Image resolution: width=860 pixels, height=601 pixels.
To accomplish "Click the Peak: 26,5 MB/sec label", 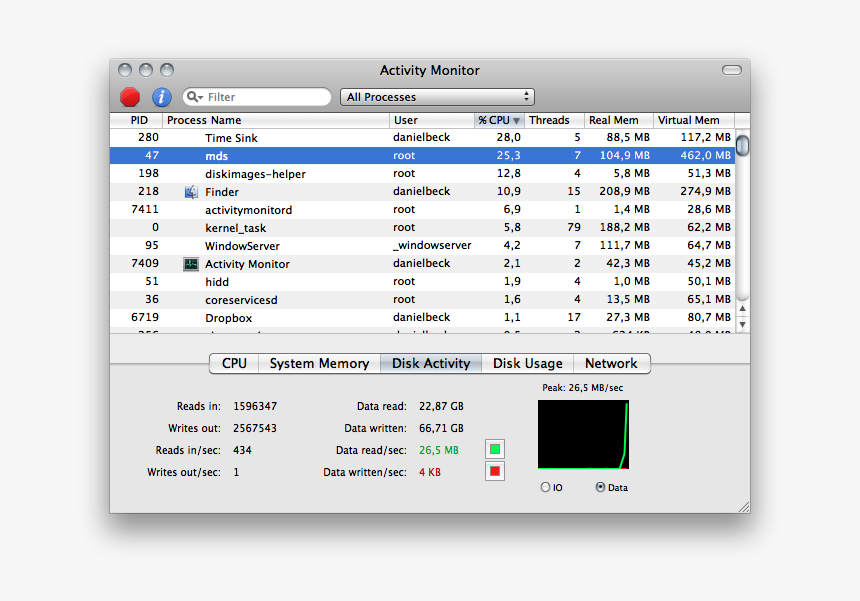I will 582,388.
